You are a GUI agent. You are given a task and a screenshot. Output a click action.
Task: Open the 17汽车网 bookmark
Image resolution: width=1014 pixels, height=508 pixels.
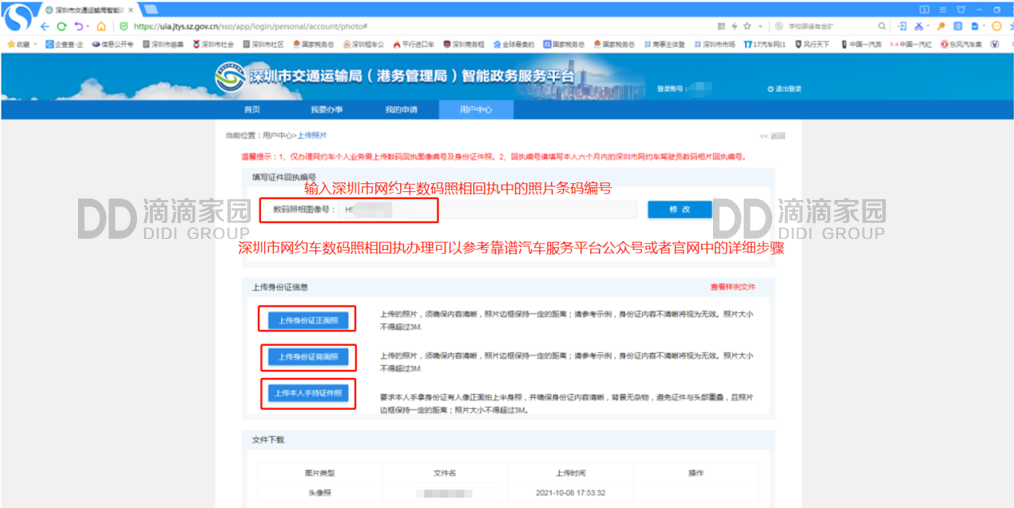click(765, 44)
